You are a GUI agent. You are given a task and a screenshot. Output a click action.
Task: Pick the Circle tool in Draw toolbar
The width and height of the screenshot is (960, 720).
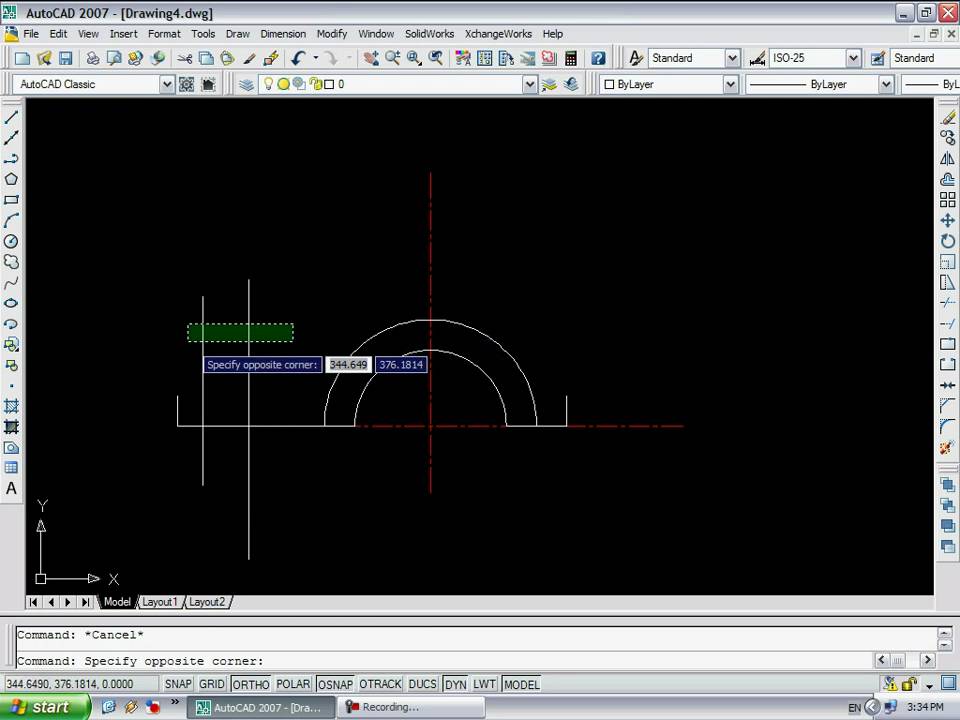pyautogui.click(x=12, y=241)
